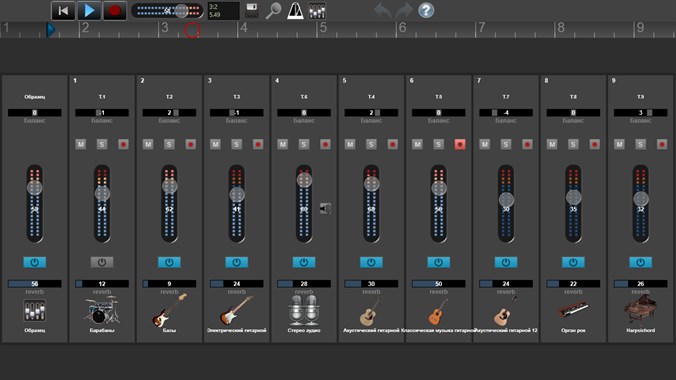This screenshot has height=380, width=676.
Task: Mute track 1 with its M button
Action: click(x=81, y=144)
